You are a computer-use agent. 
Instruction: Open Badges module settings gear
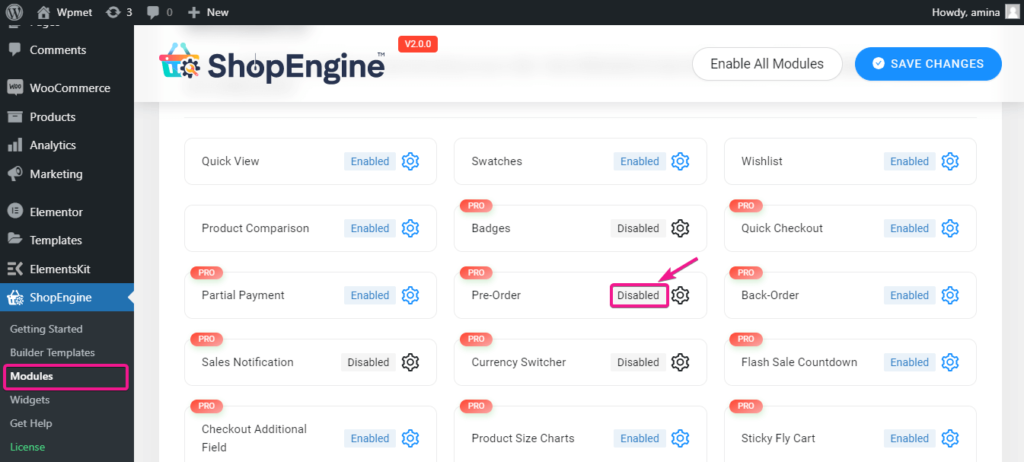(680, 228)
